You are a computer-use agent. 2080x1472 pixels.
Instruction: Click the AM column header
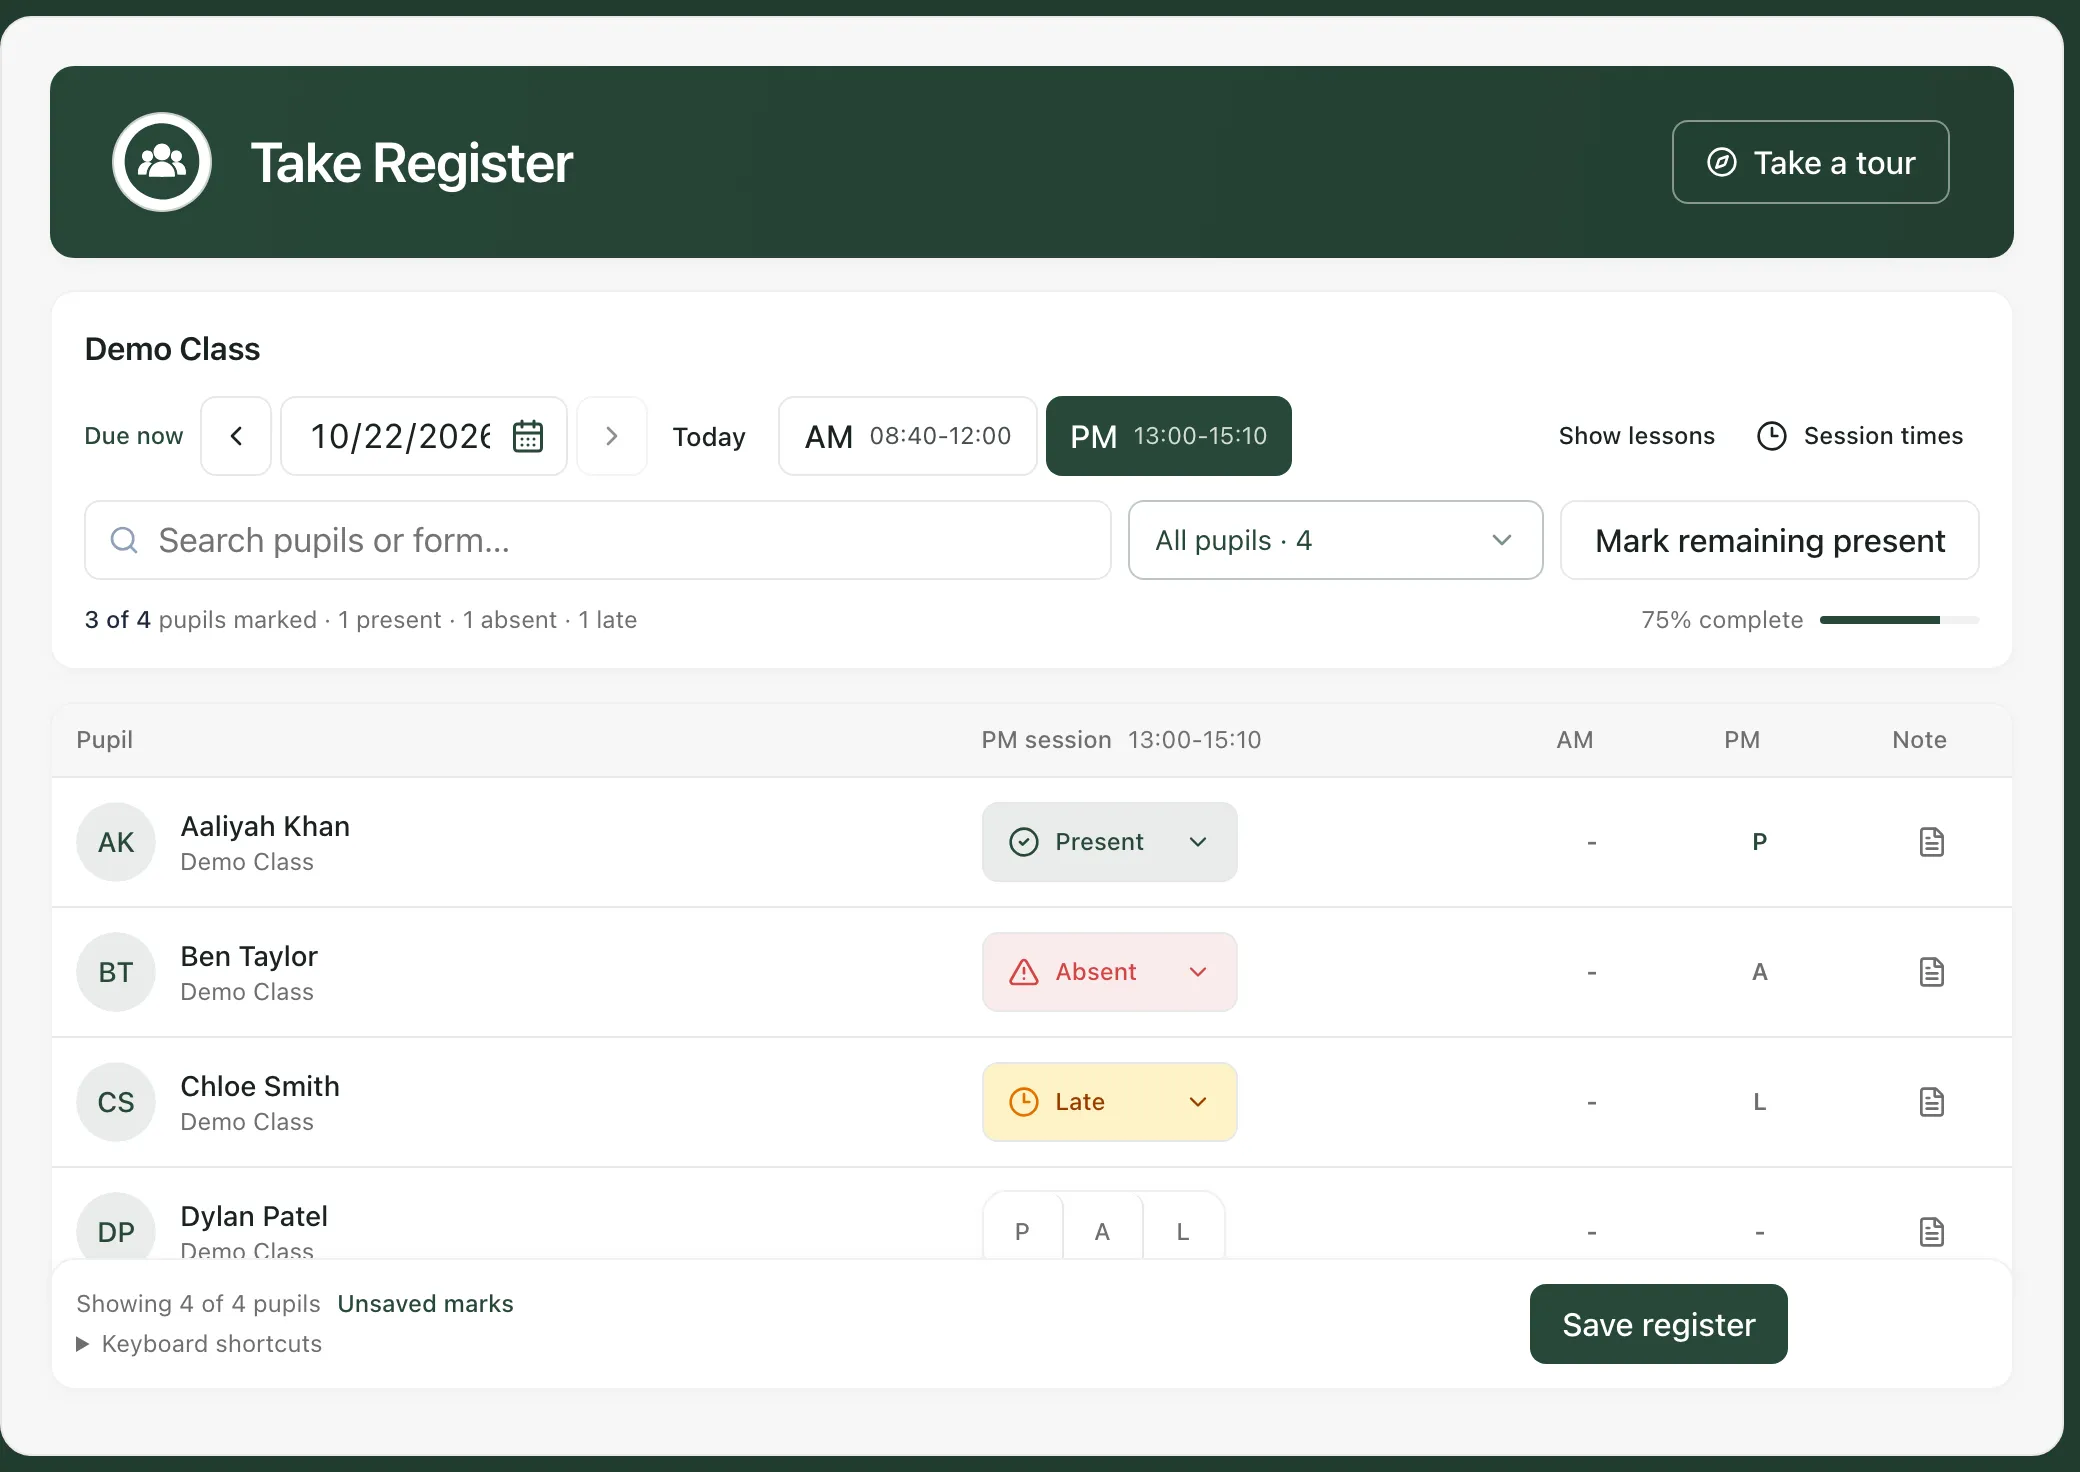[x=1575, y=740]
